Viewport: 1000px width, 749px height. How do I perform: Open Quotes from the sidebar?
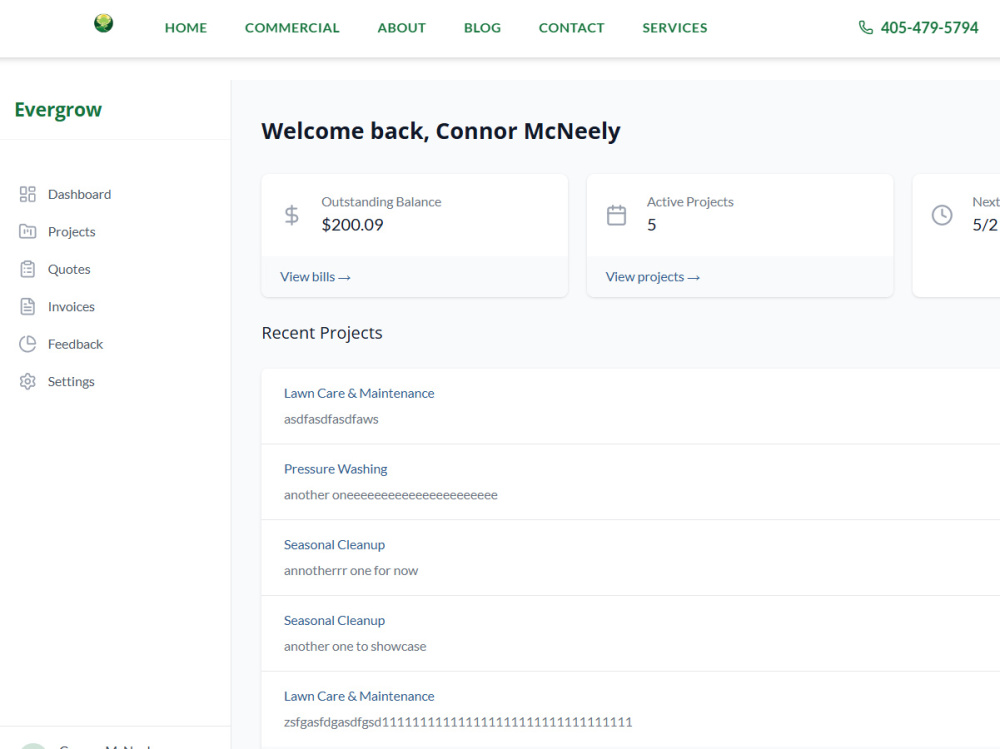69,269
